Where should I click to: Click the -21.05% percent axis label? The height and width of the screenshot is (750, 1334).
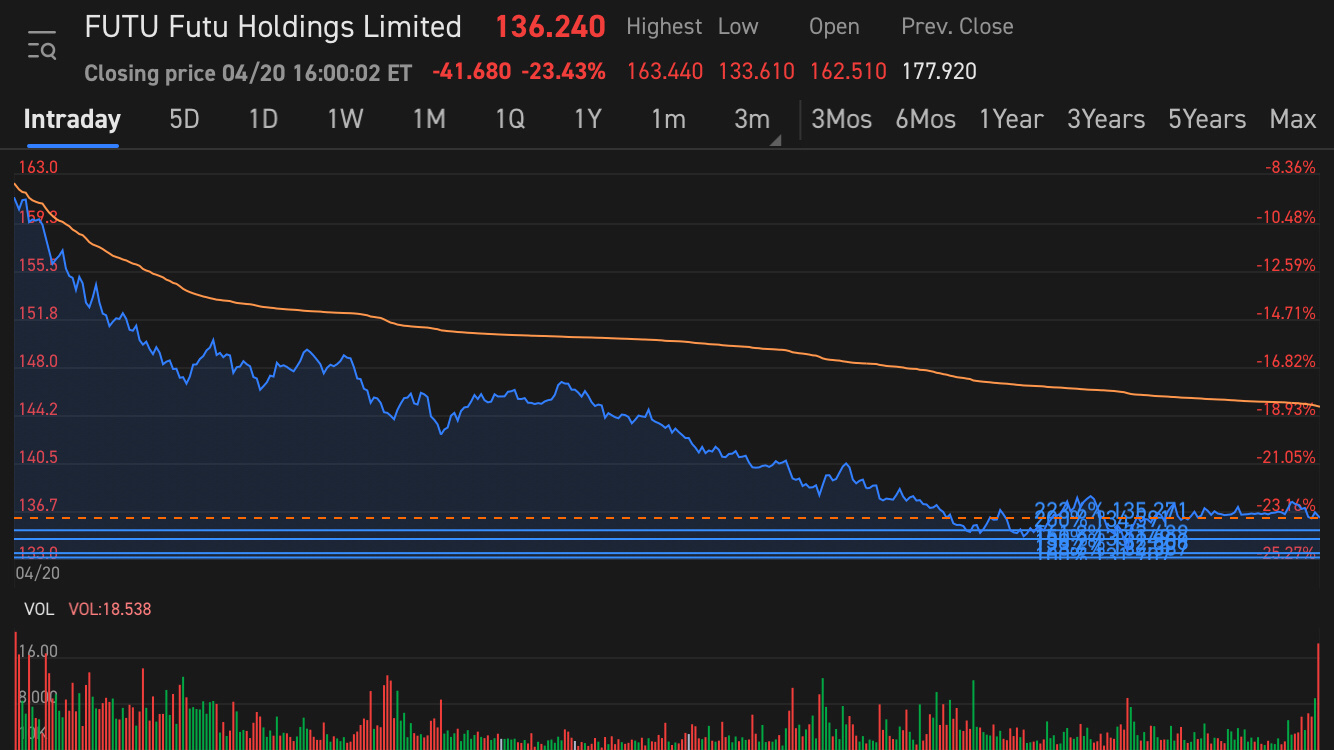[x=1286, y=457]
